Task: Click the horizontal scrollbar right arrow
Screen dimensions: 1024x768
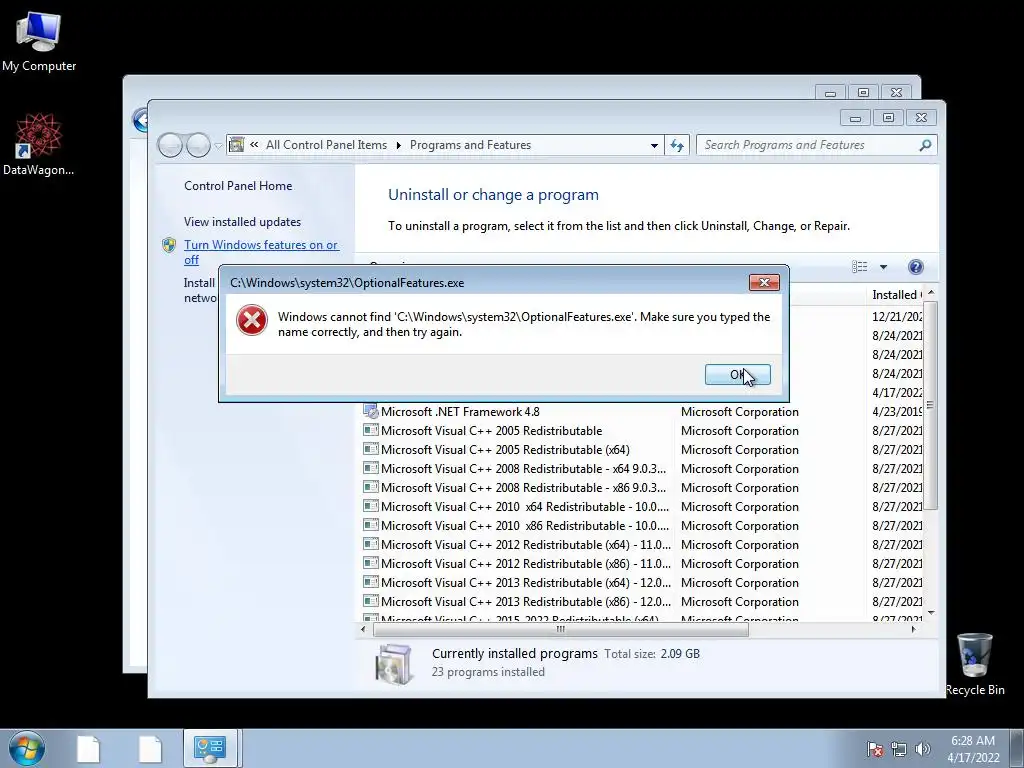Action: 913,630
